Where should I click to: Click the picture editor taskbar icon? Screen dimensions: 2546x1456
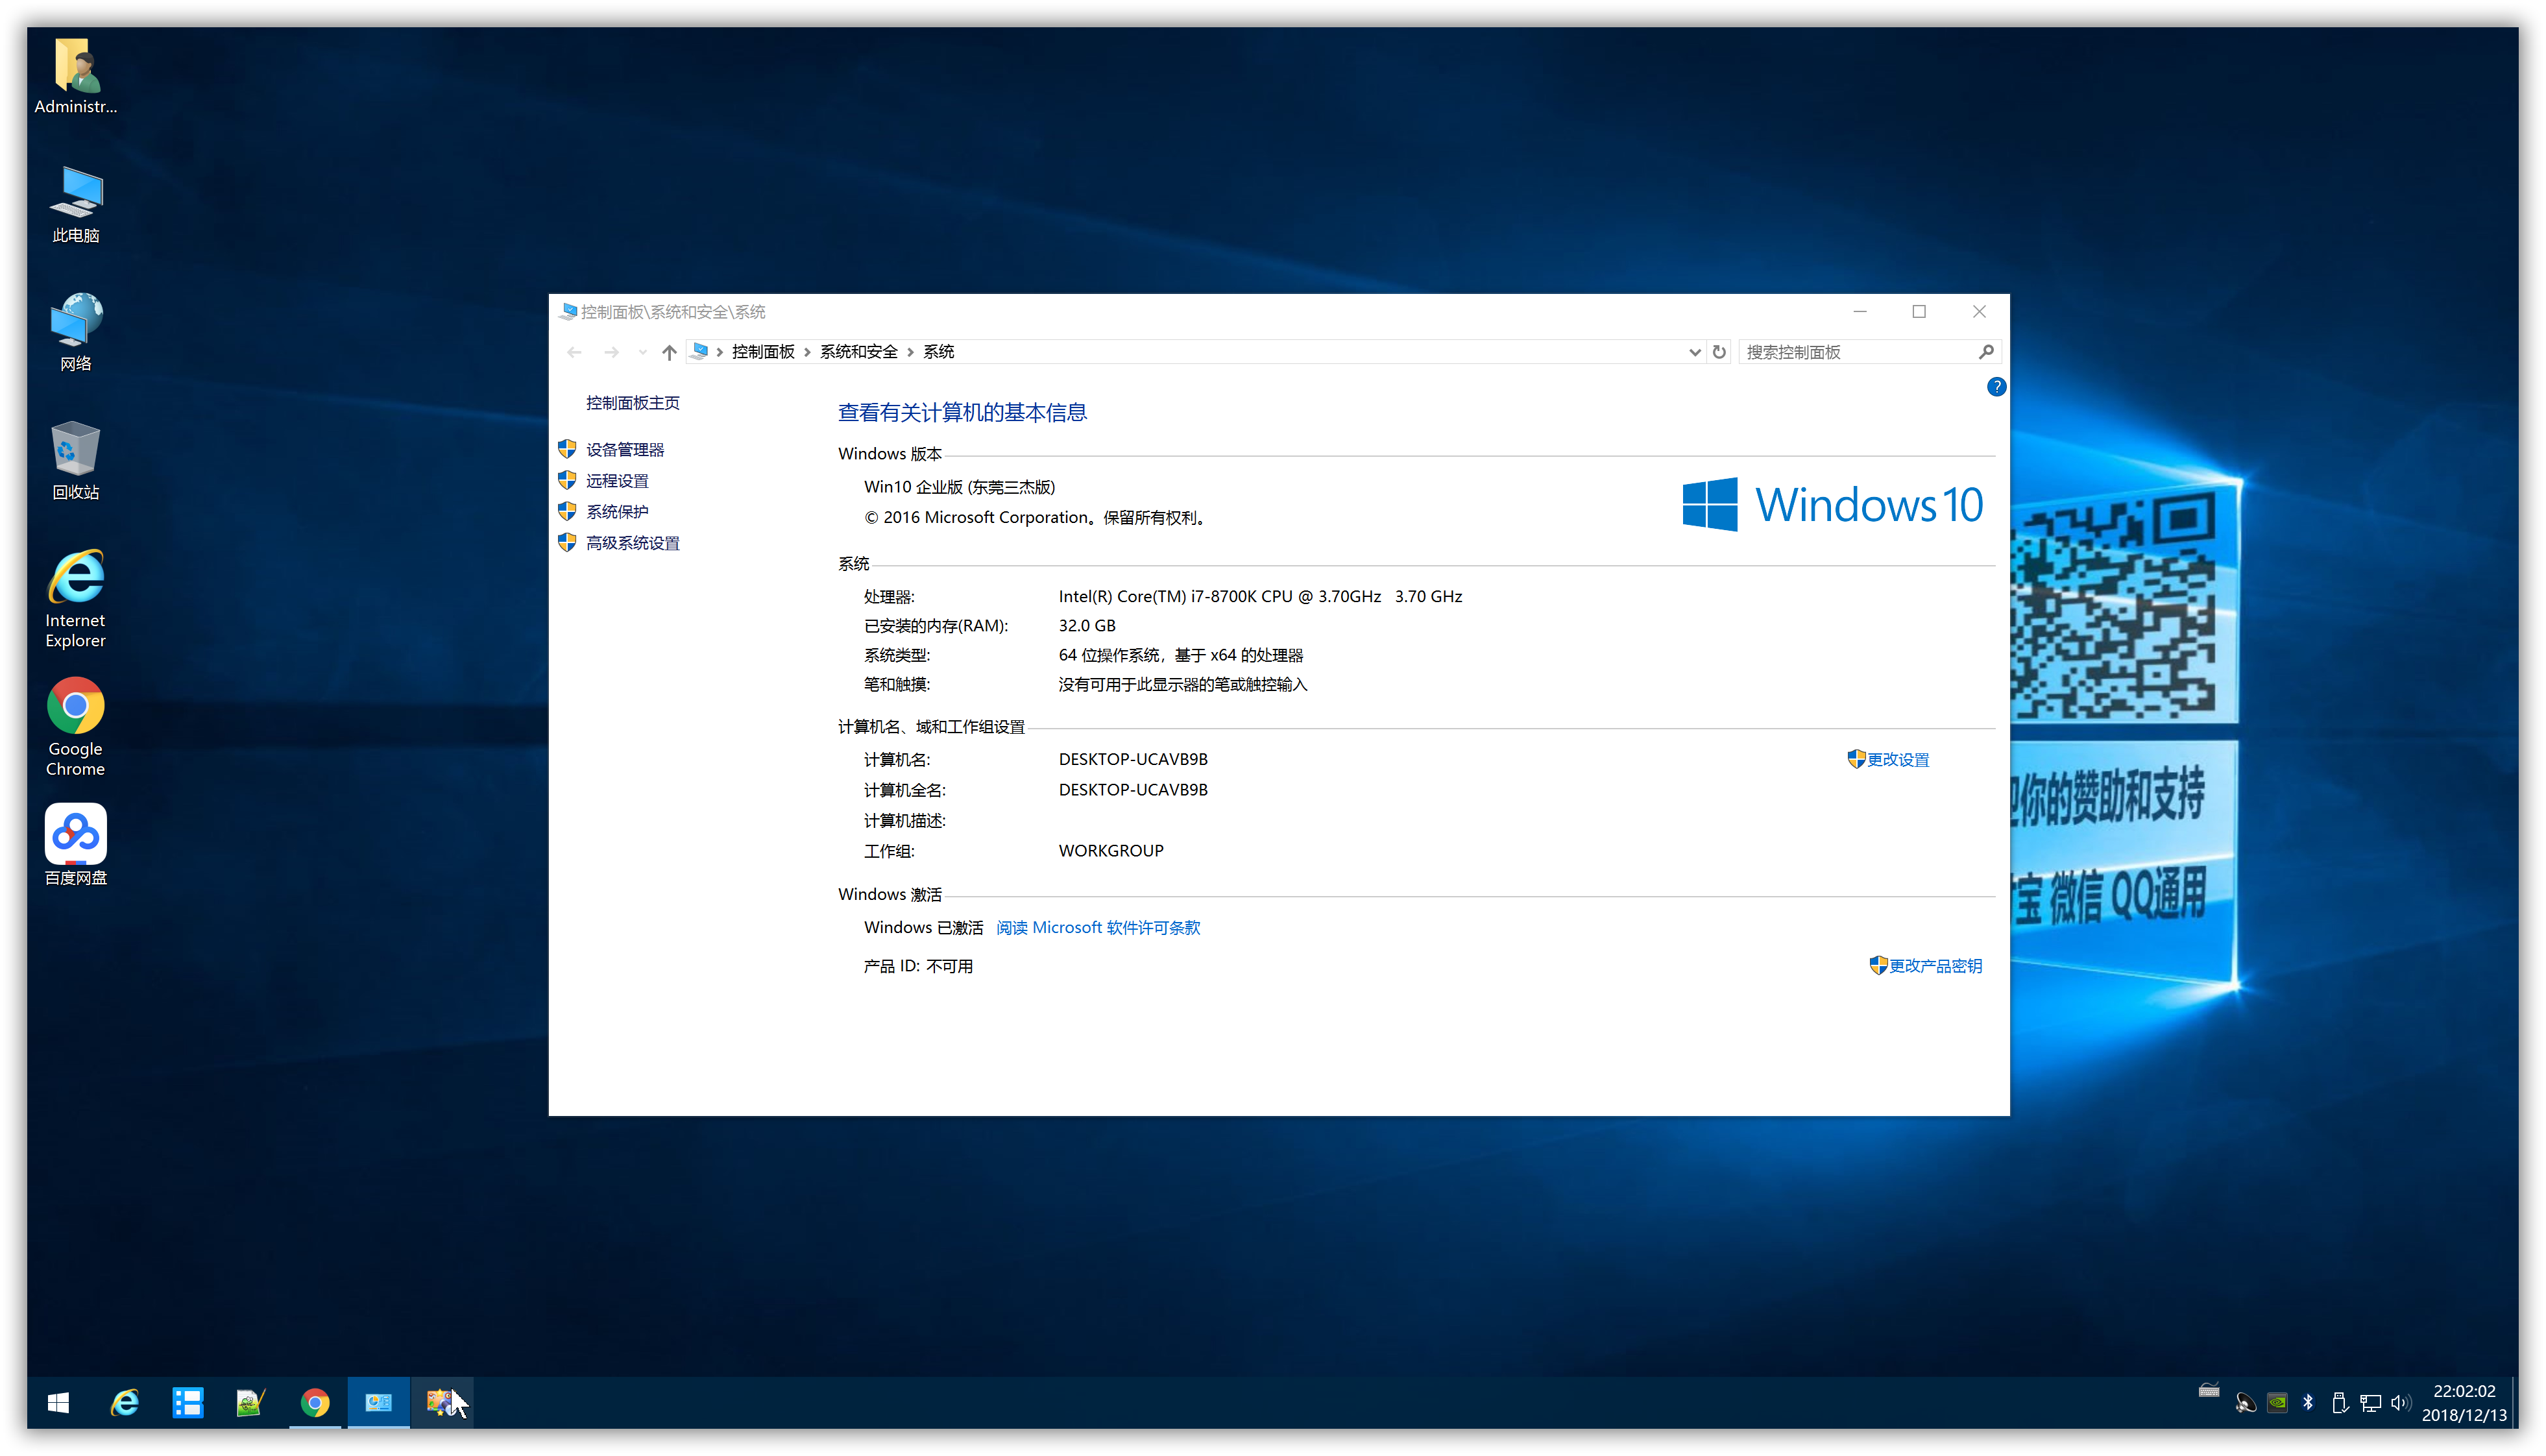(250, 1402)
